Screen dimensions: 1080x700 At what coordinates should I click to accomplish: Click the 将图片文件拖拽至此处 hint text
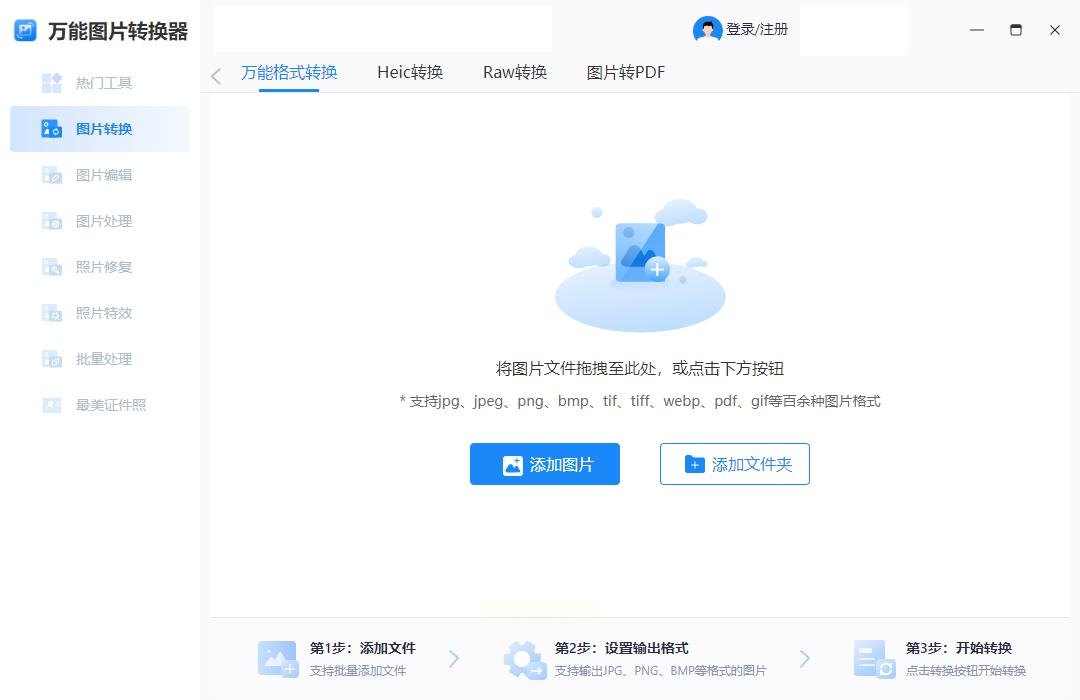(x=640, y=369)
